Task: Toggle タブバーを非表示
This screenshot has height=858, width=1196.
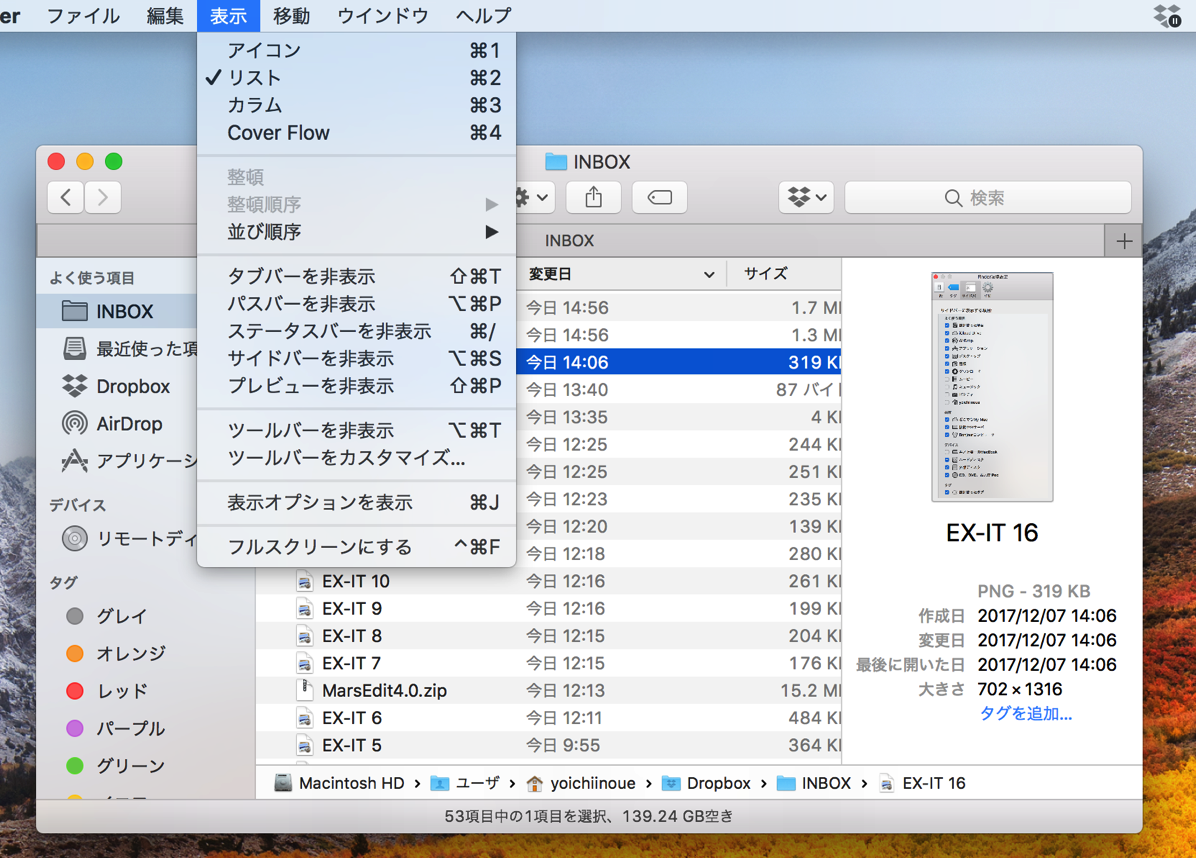Action: [356, 276]
